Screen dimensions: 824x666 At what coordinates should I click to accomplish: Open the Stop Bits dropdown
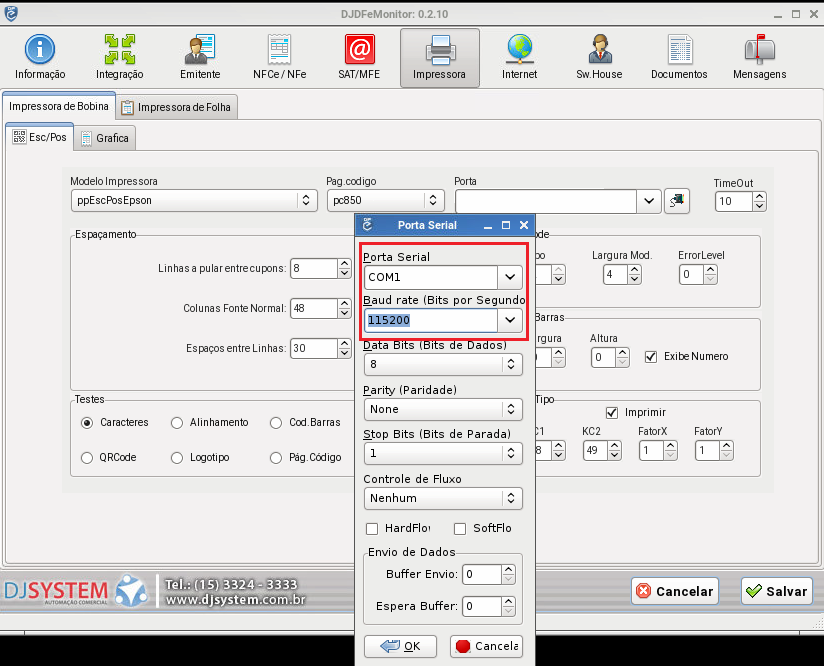tap(443, 454)
